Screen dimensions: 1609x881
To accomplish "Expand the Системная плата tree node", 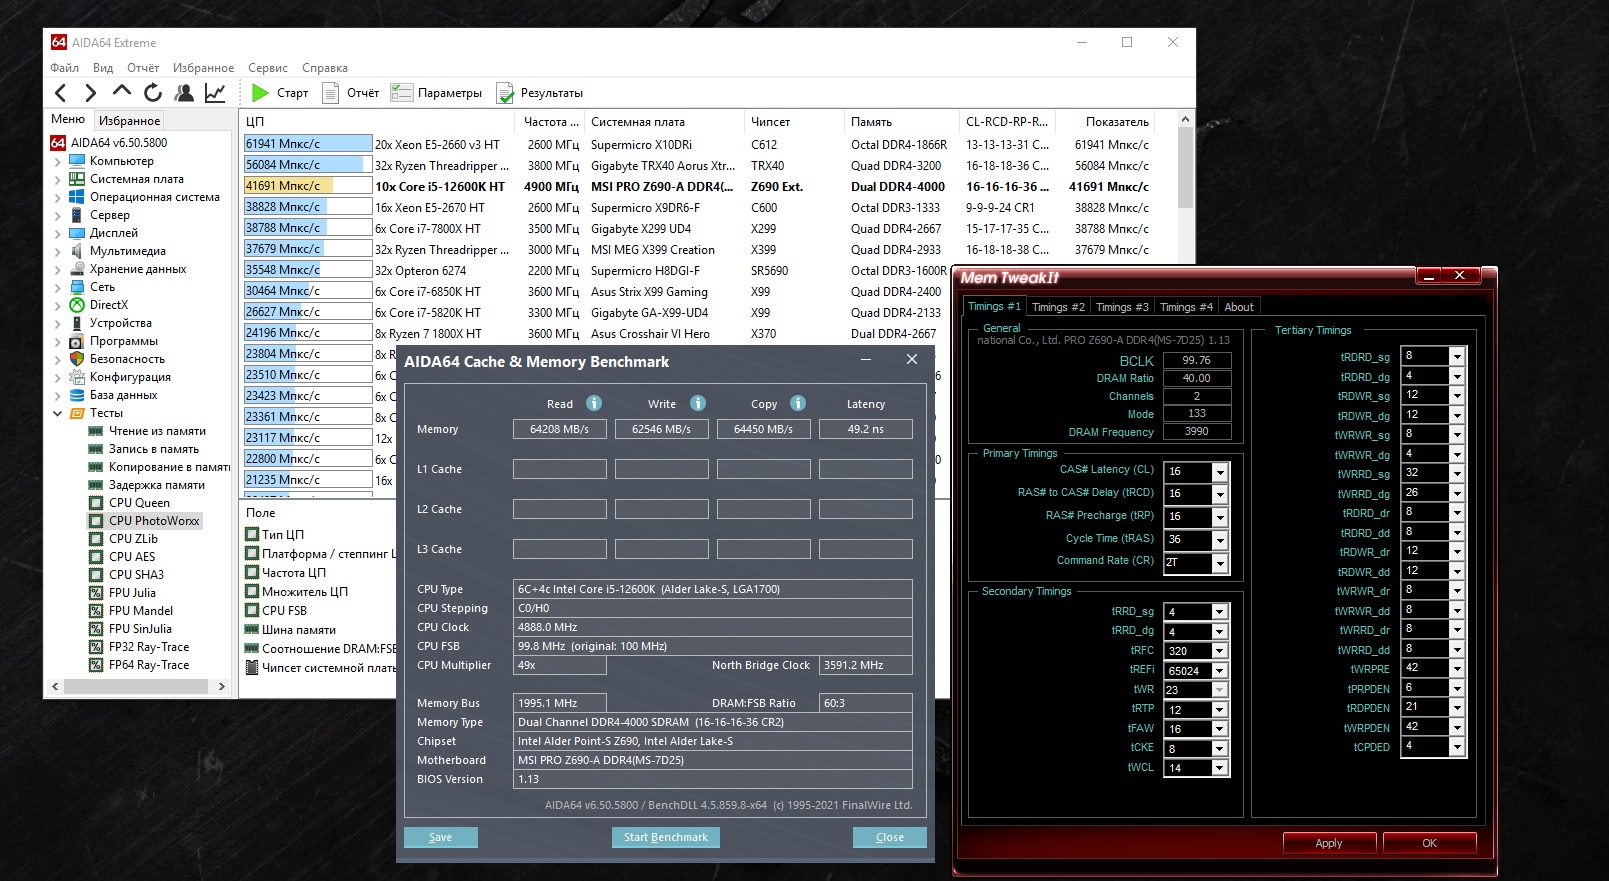I will coord(57,179).
